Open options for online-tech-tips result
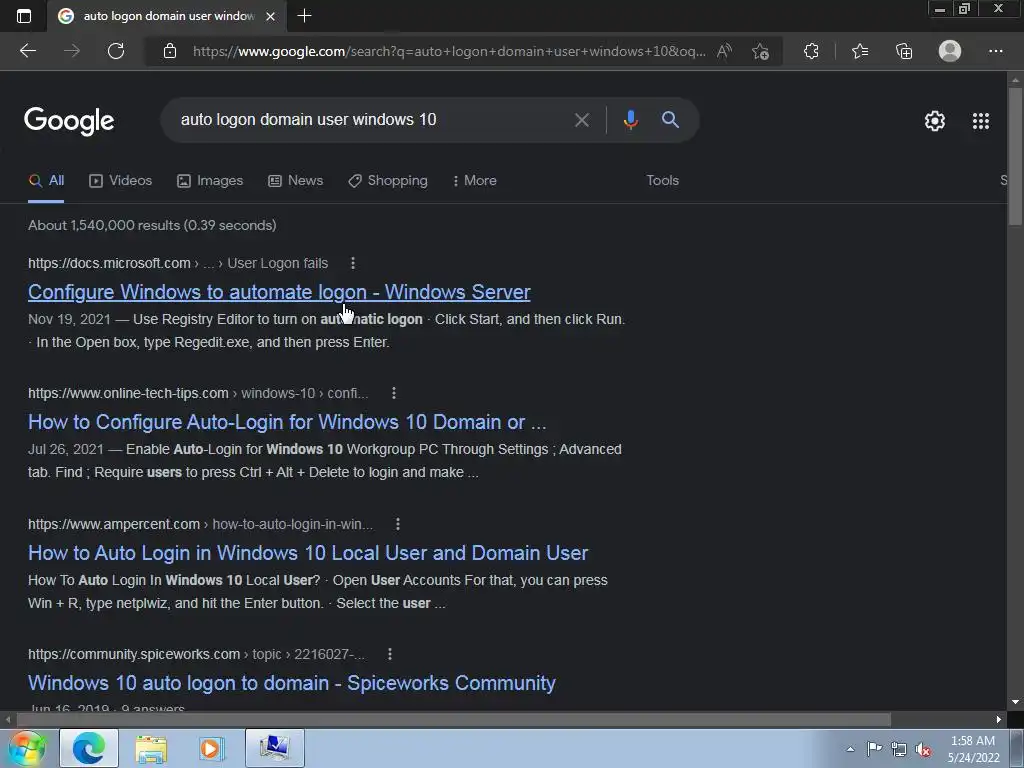This screenshot has width=1024, height=768. pos(393,393)
